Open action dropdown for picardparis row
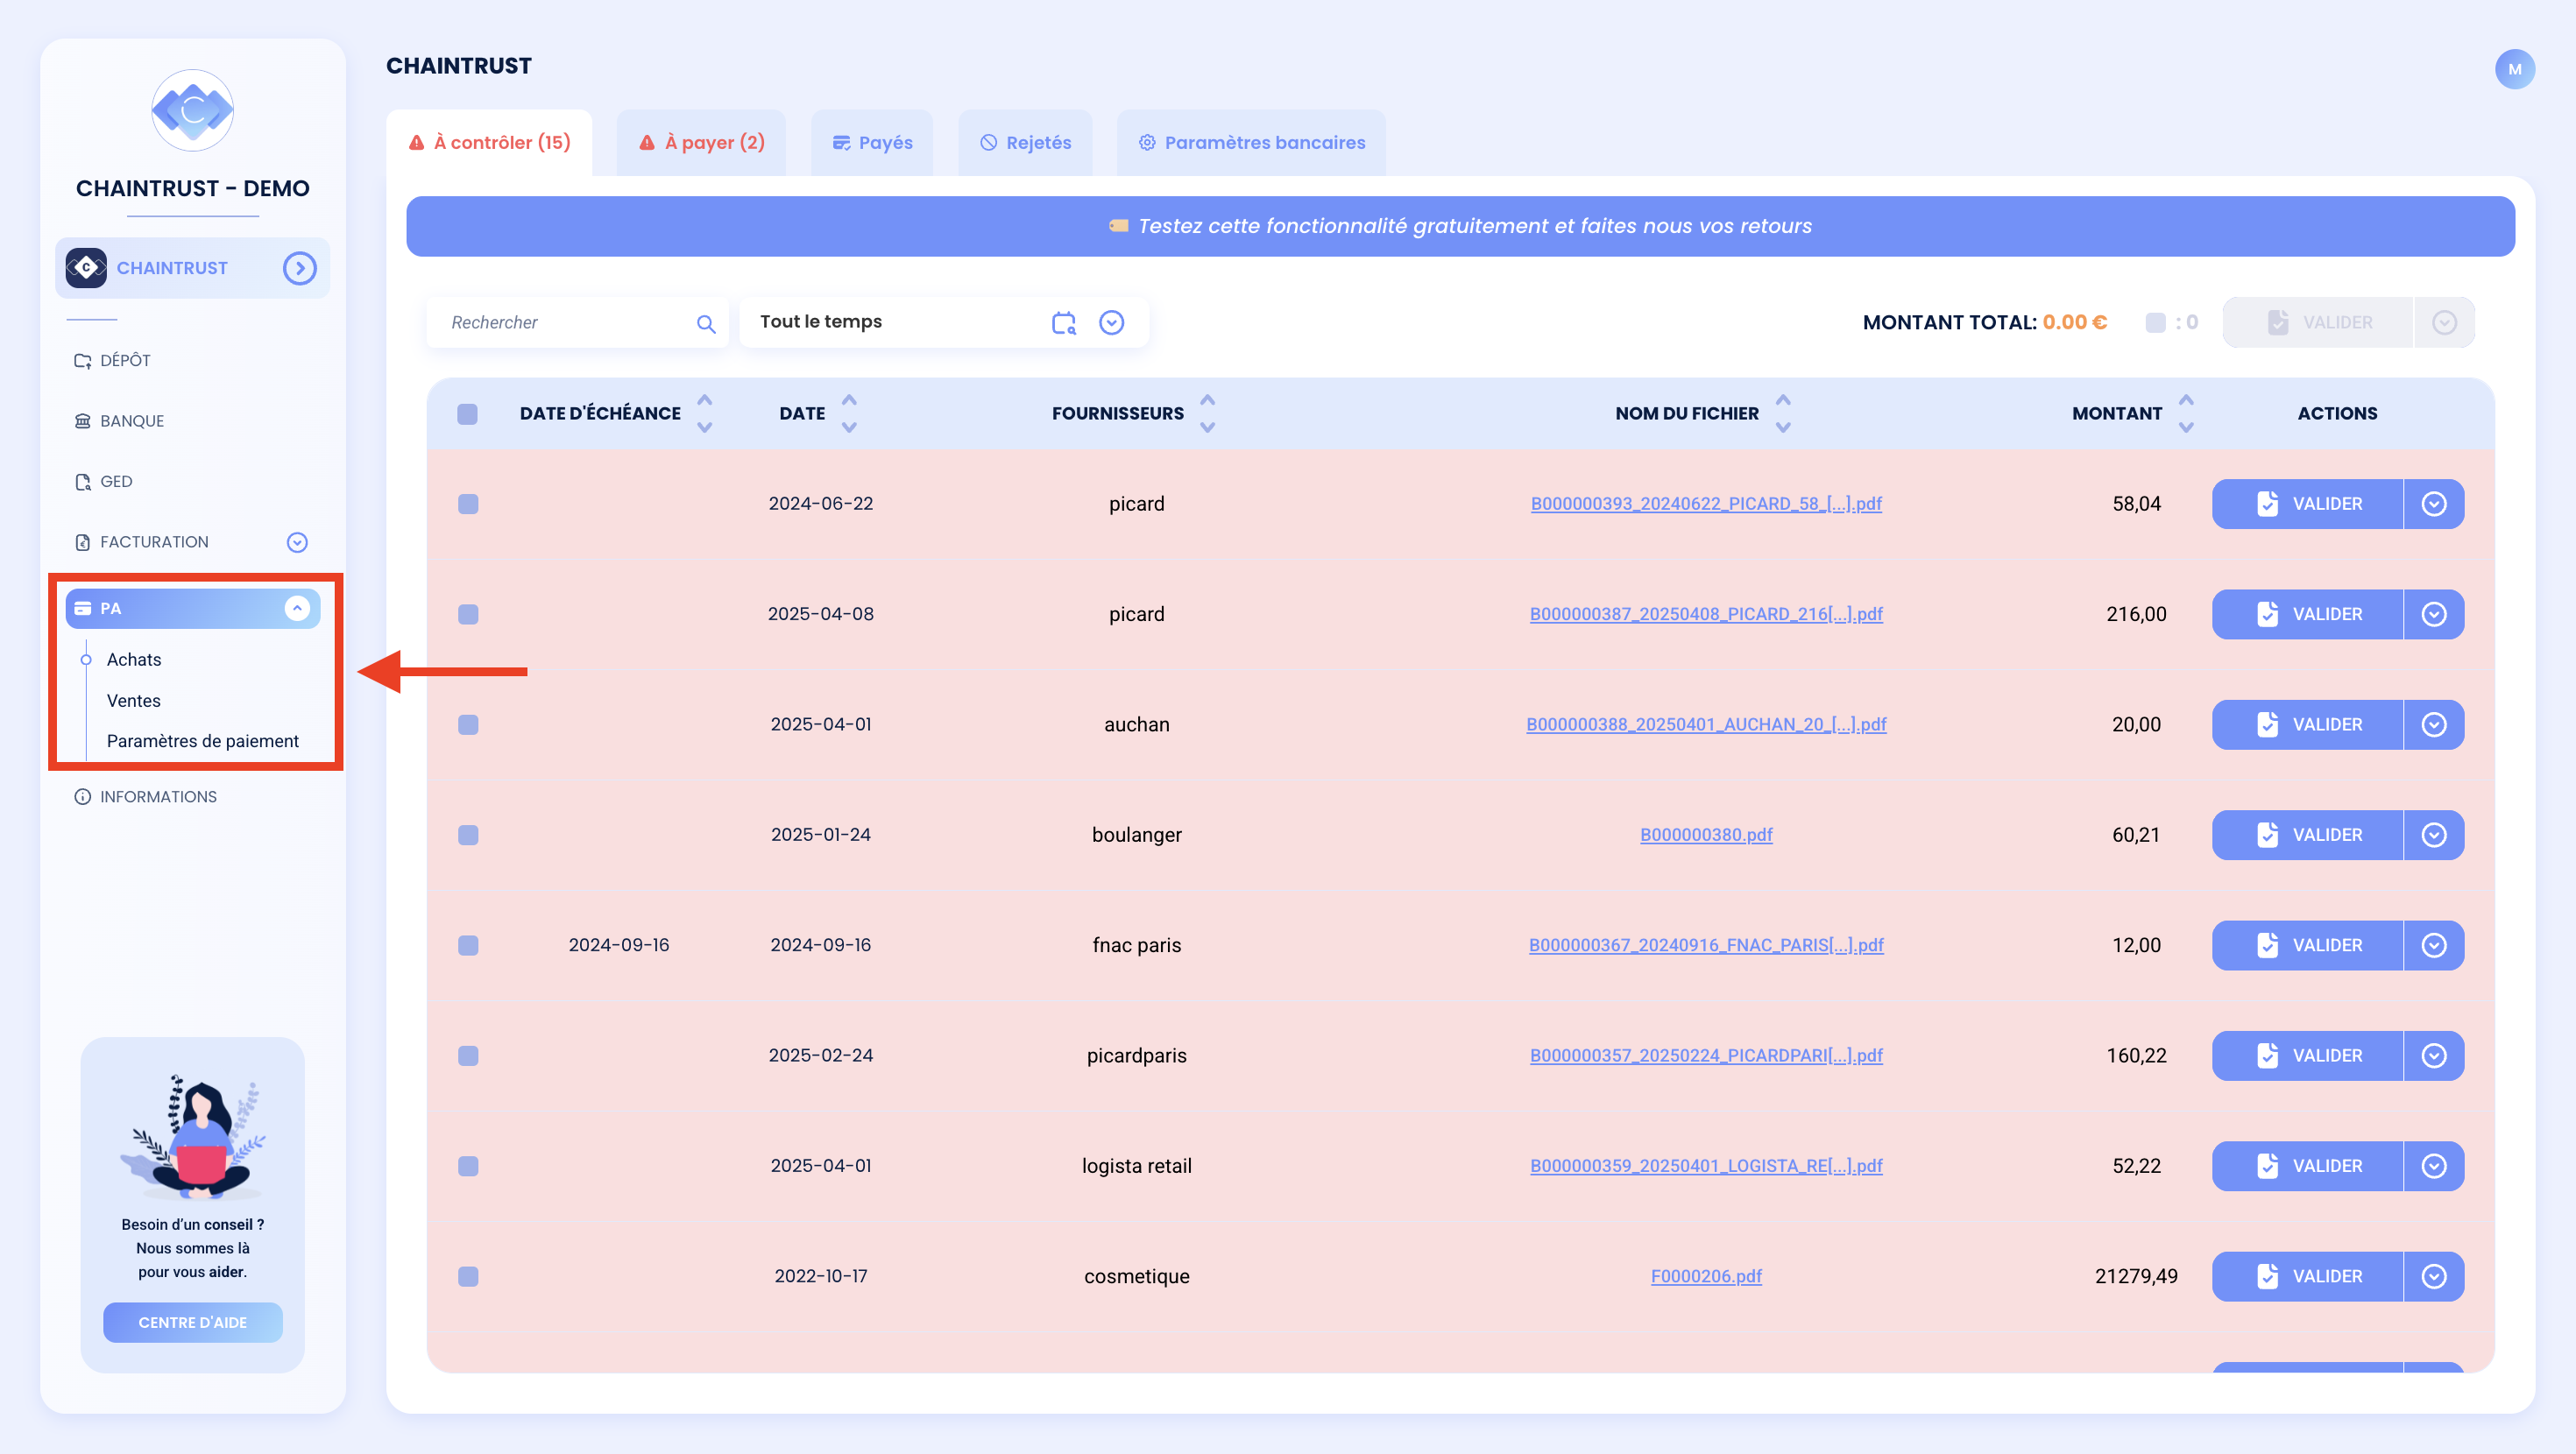Image resolution: width=2576 pixels, height=1454 pixels. (x=2434, y=1056)
